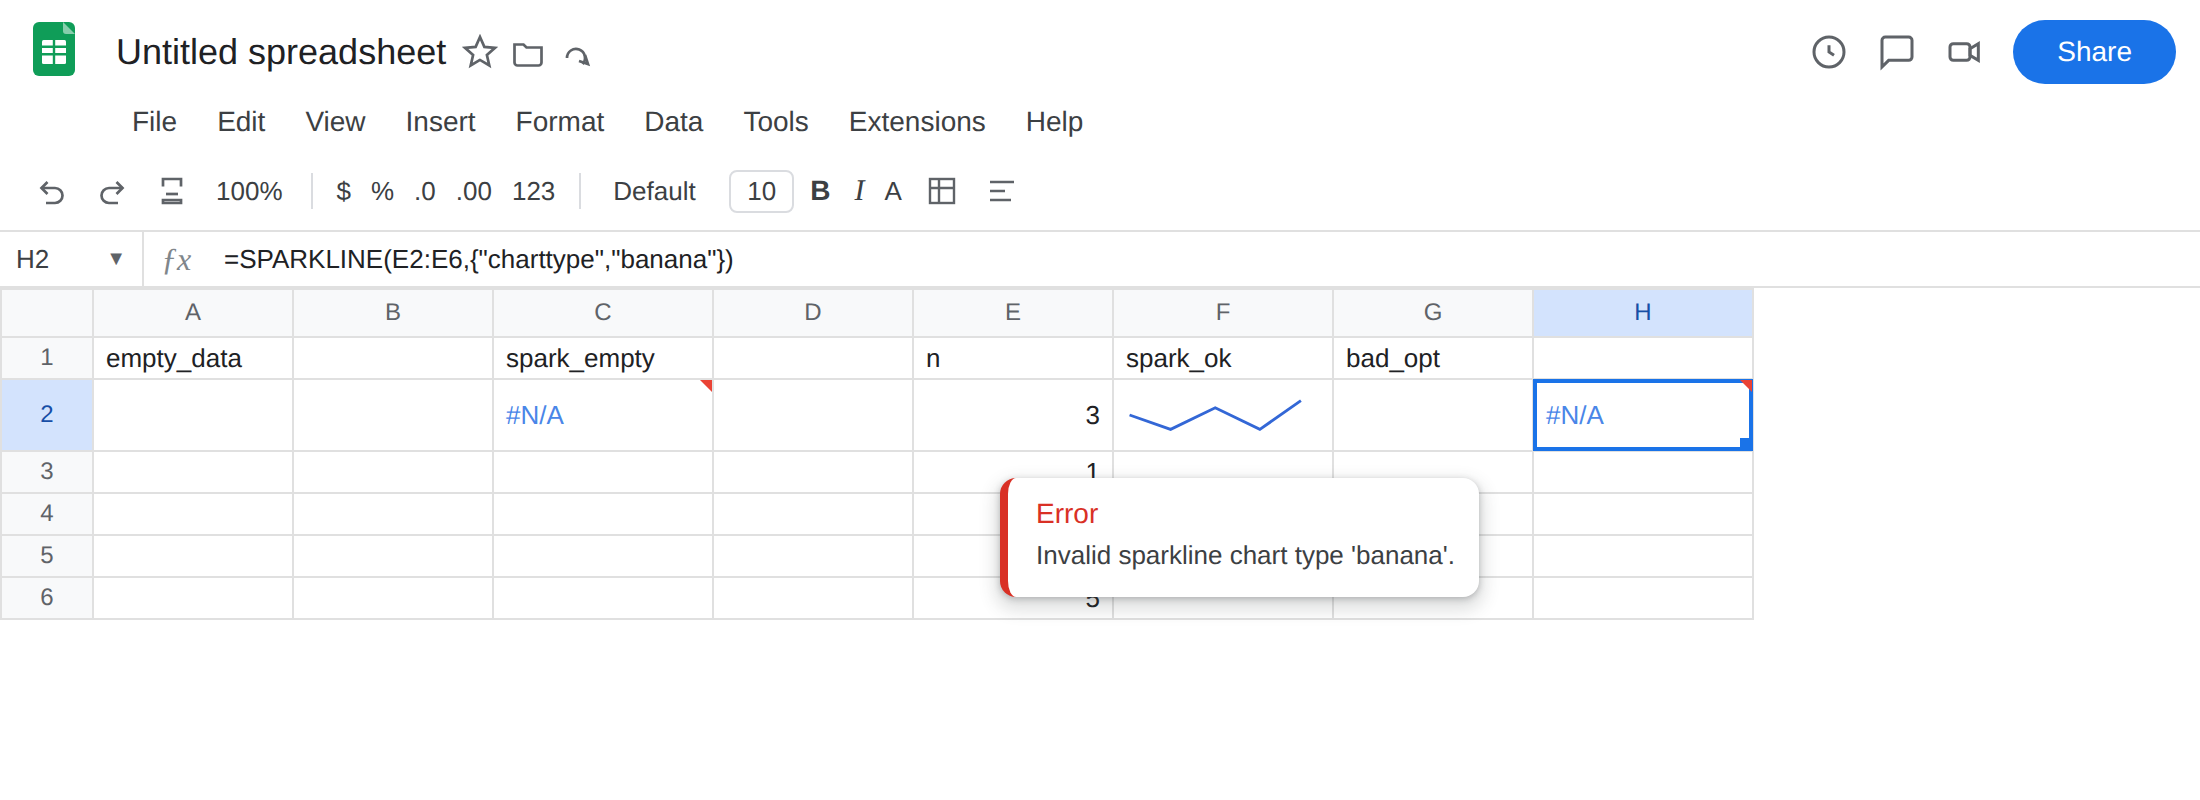The width and height of the screenshot is (2200, 800).
Task: Open the Tools menu
Action: (x=776, y=122)
